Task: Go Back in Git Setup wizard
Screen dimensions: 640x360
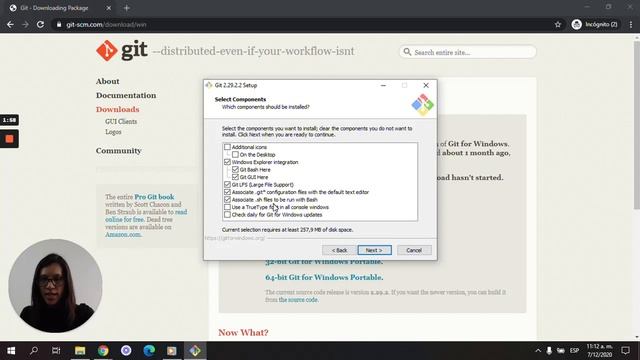Action: [x=339, y=250]
